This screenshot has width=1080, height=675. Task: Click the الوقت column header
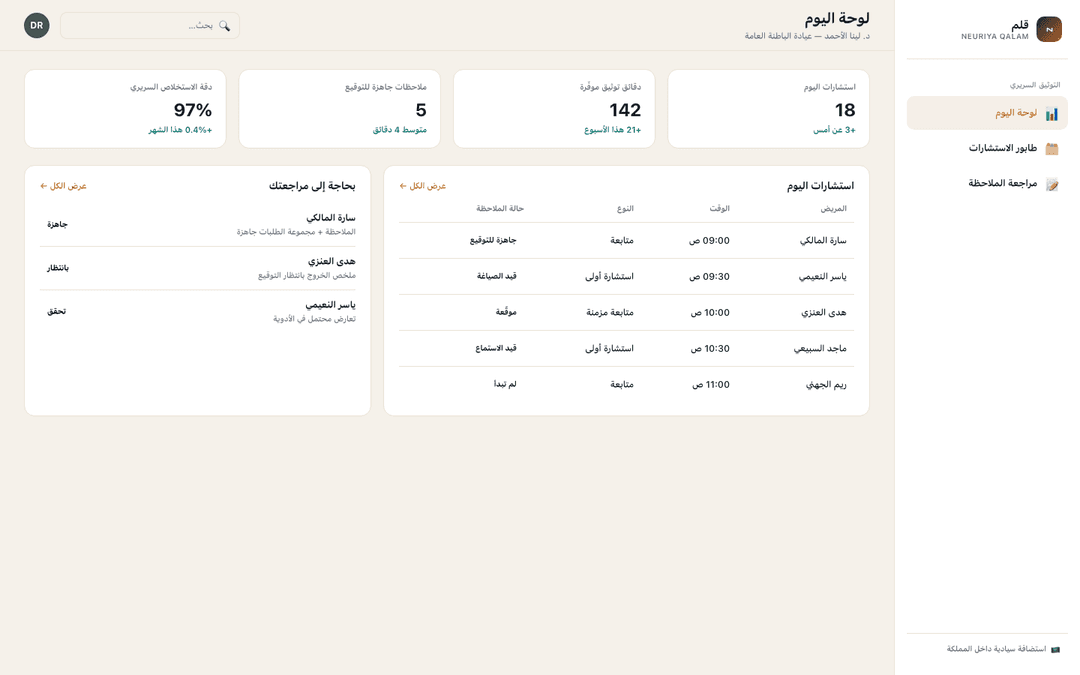(x=719, y=208)
